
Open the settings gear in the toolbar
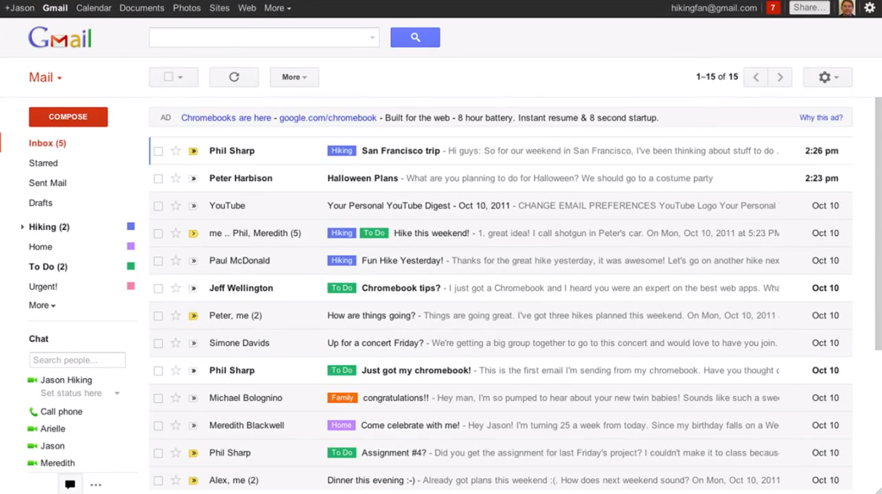pyautogui.click(x=827, y=77)
